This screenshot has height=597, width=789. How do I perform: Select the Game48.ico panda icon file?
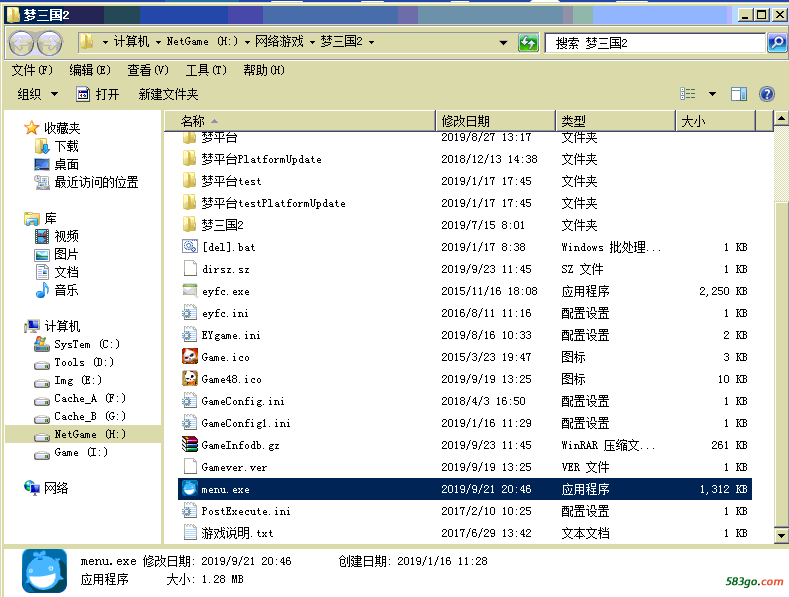190,379
